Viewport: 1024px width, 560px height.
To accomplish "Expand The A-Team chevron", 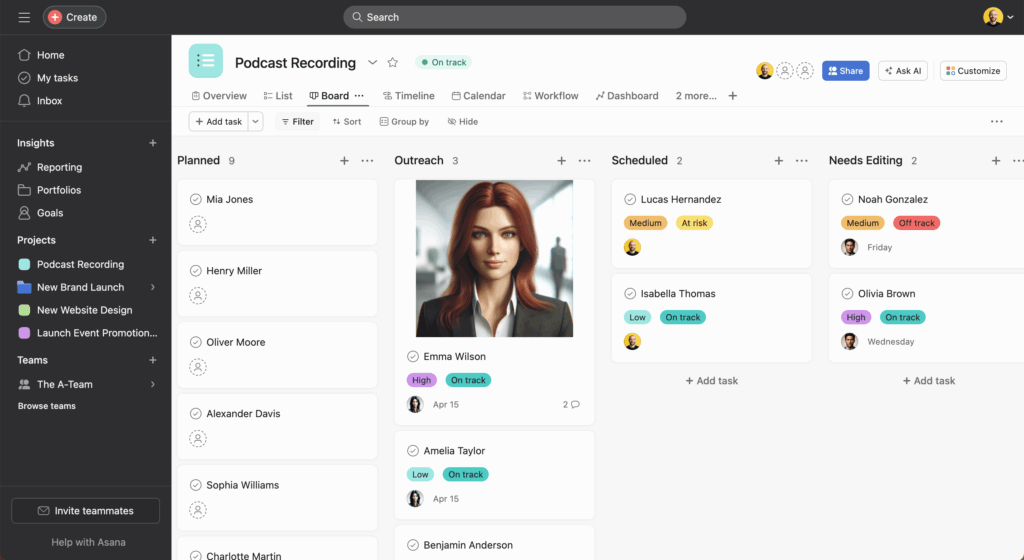I will point(153,384).
